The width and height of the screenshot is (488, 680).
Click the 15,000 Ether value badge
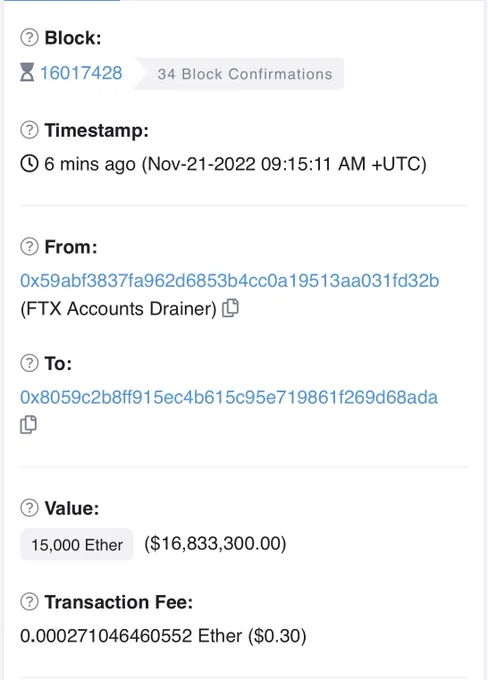coord(77,544)
